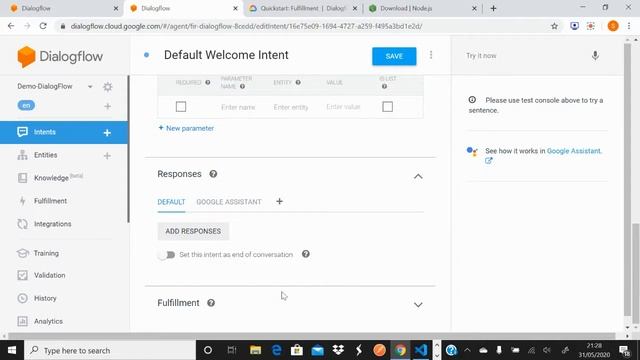
Task: Tick the Is List checkbox
Action: (x=387, y=107)
